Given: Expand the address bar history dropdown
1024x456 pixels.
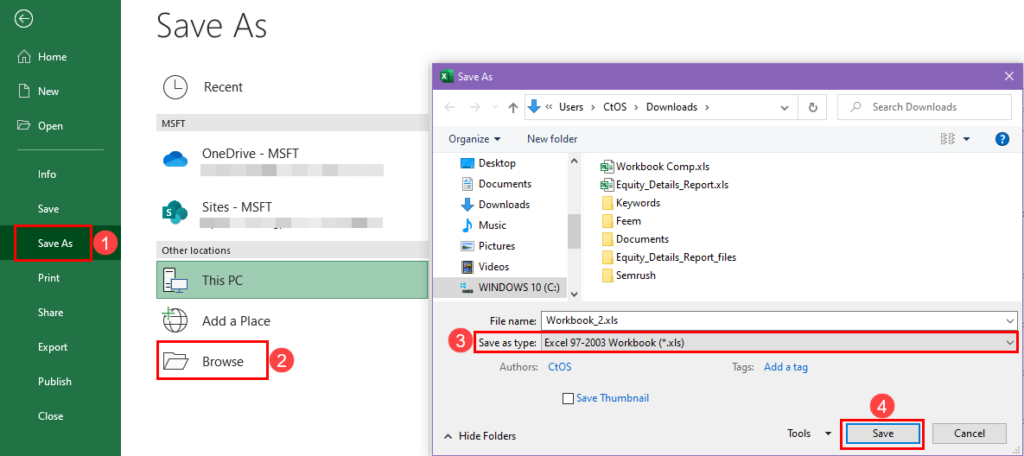Looking at the screenshot, I should 784,107.
